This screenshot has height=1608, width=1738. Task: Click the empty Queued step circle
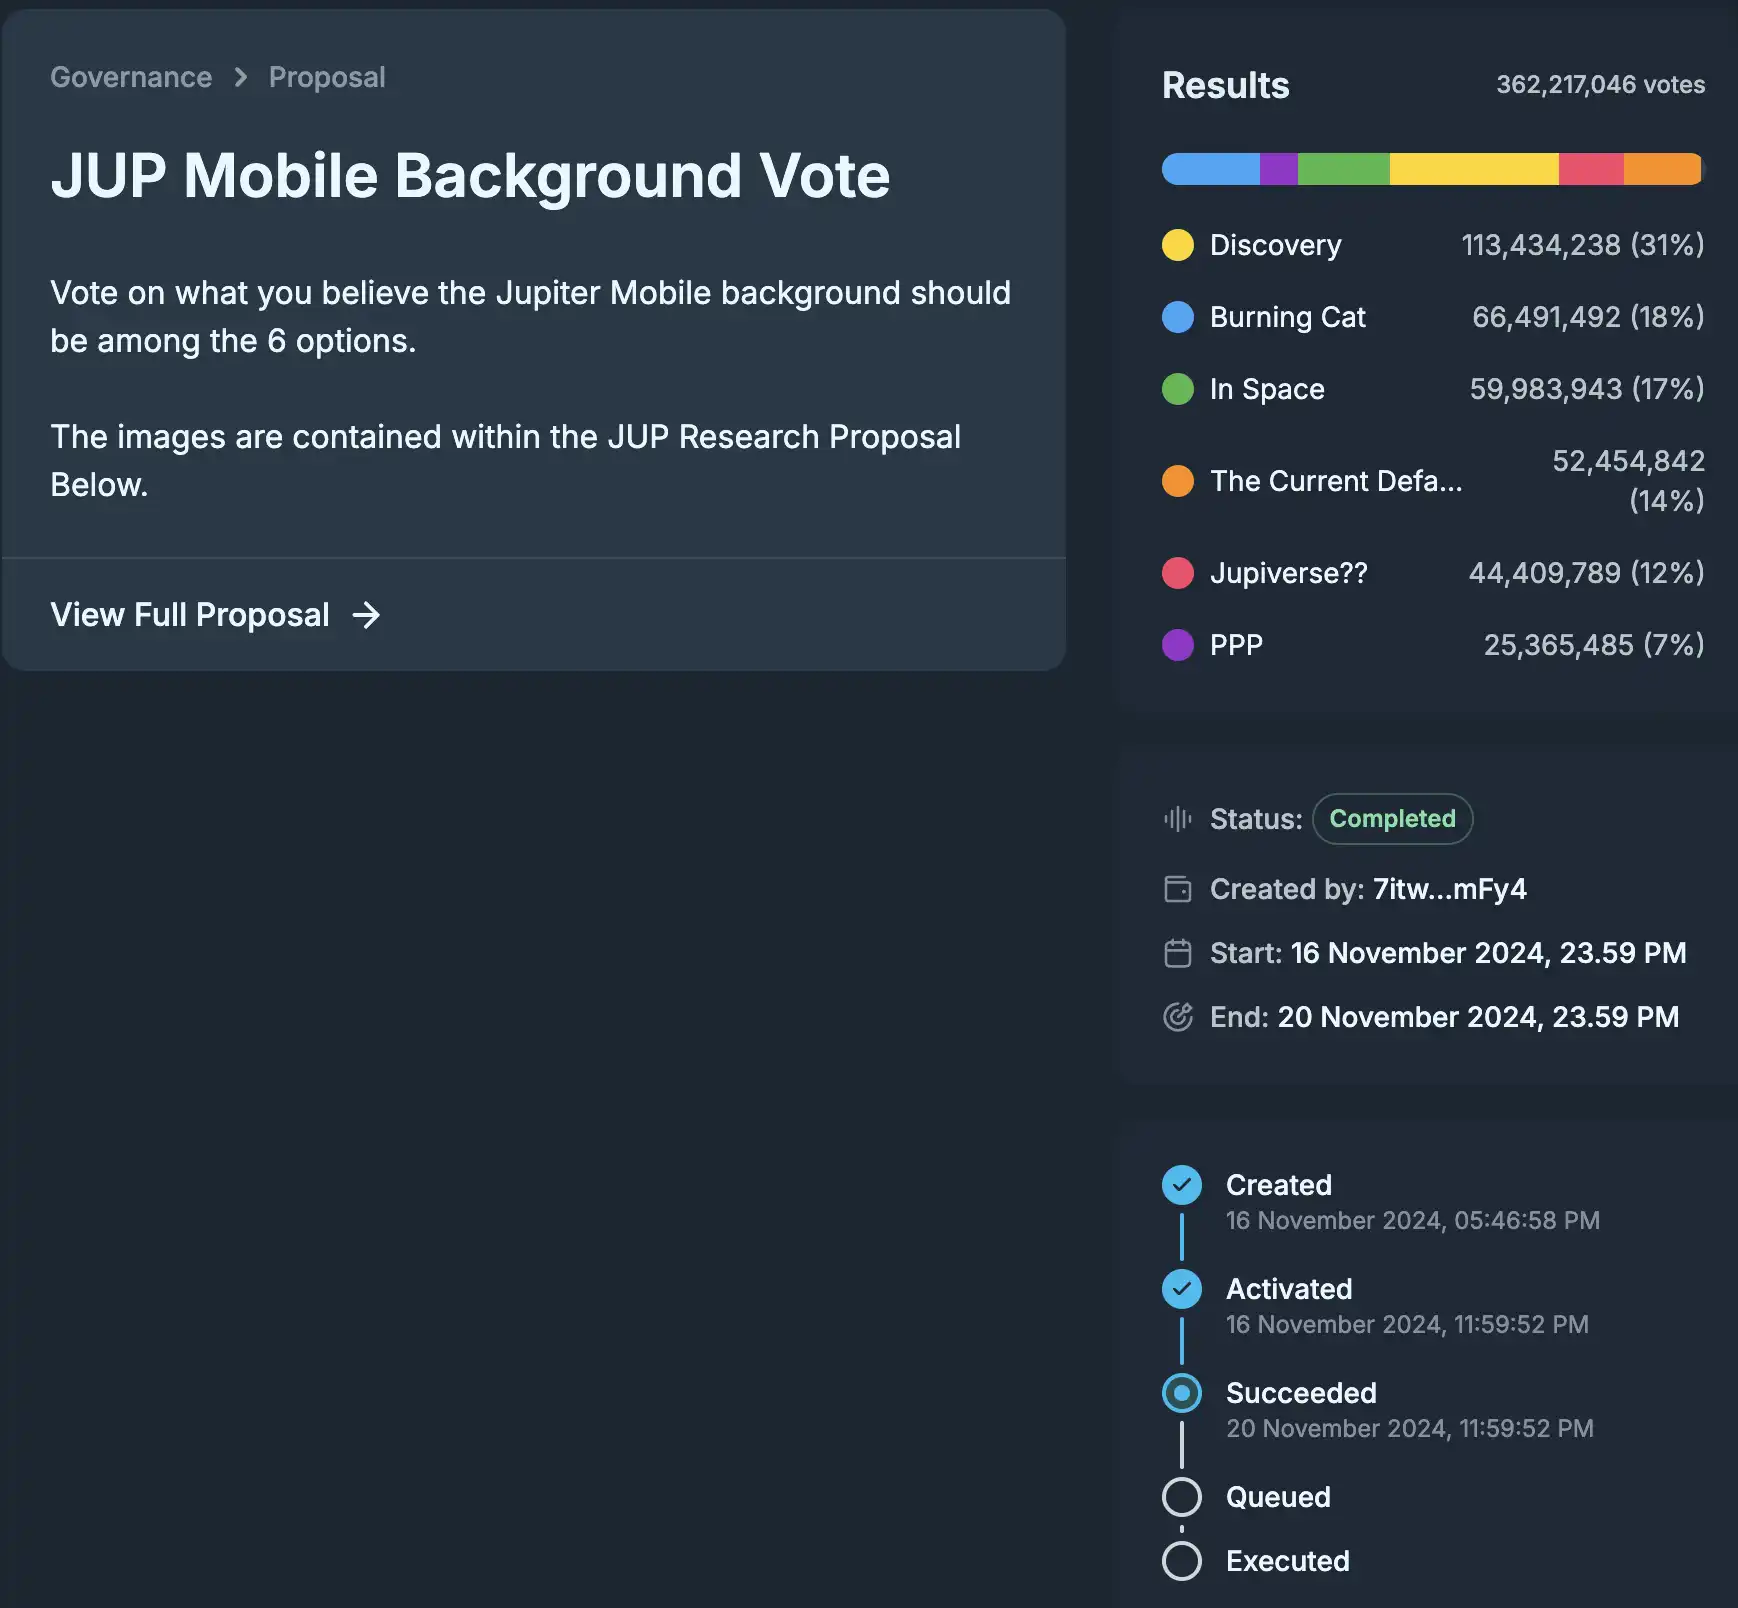1182,1497
